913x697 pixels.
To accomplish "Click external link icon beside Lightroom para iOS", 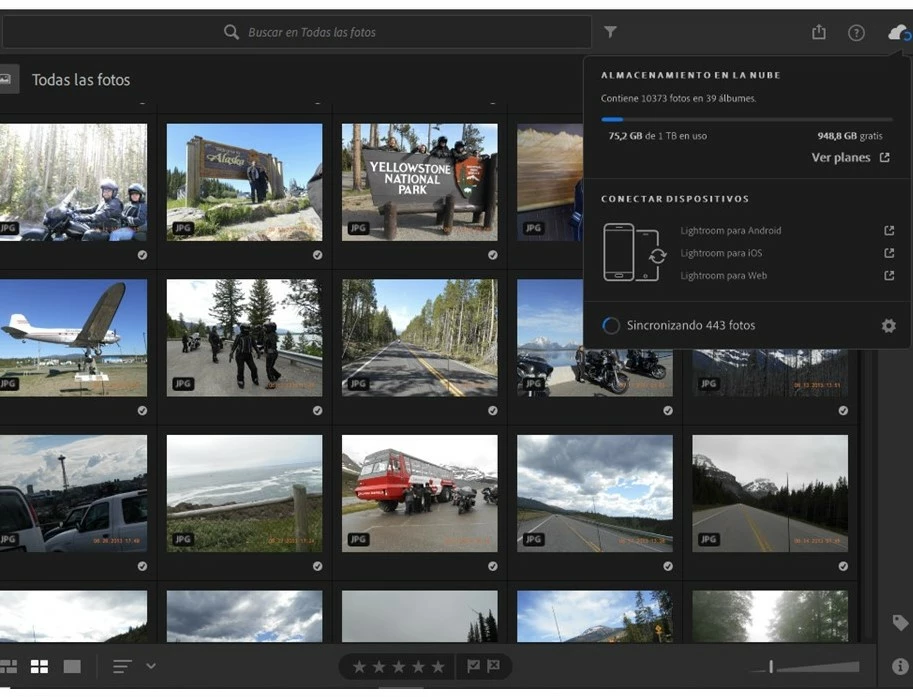I will pos(889,253).
